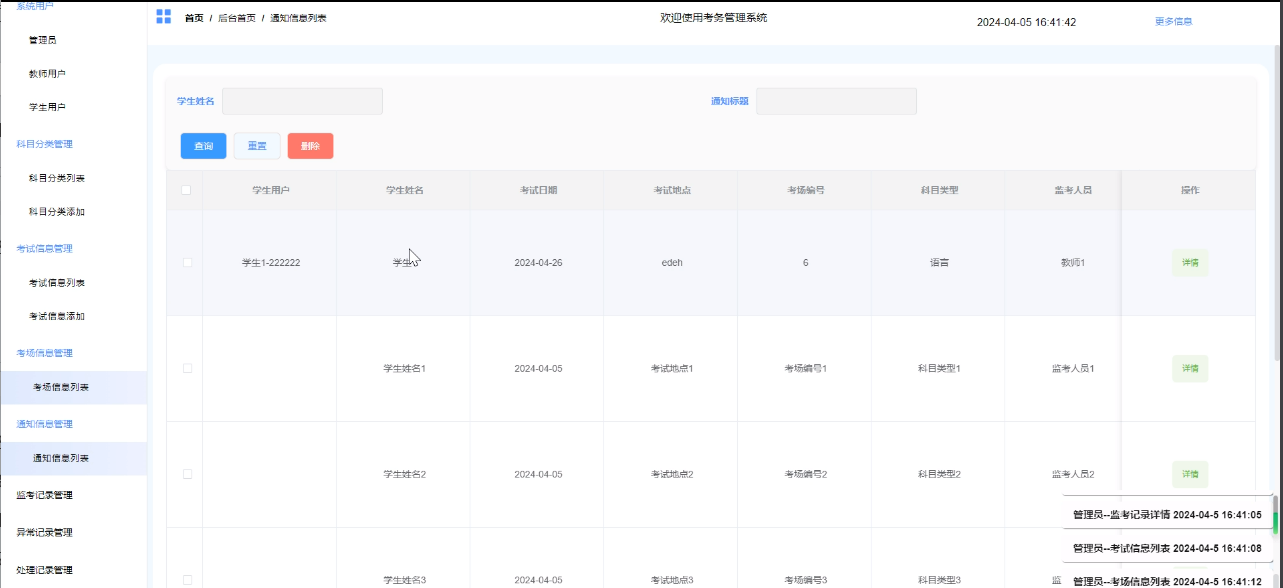Focus the 通知标题 search input

836,101
